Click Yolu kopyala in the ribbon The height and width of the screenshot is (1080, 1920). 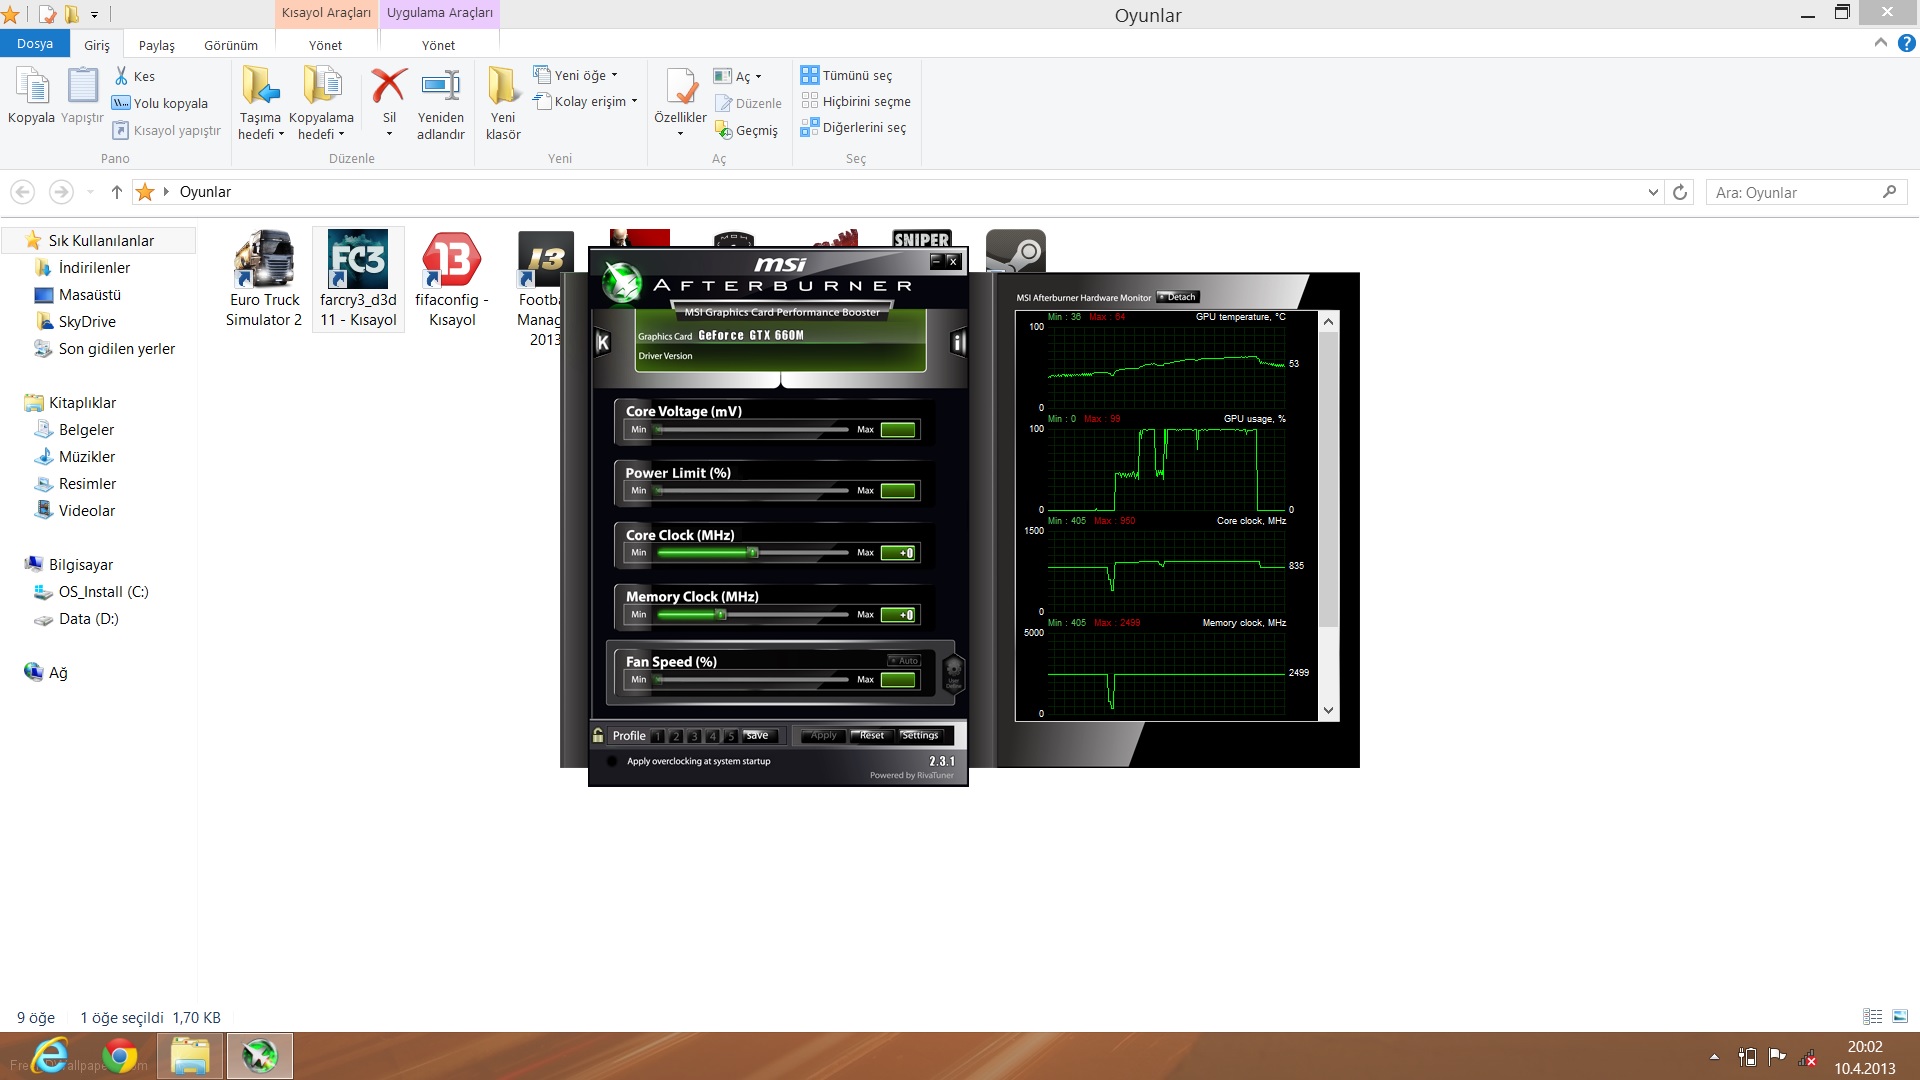pos(160,103)
